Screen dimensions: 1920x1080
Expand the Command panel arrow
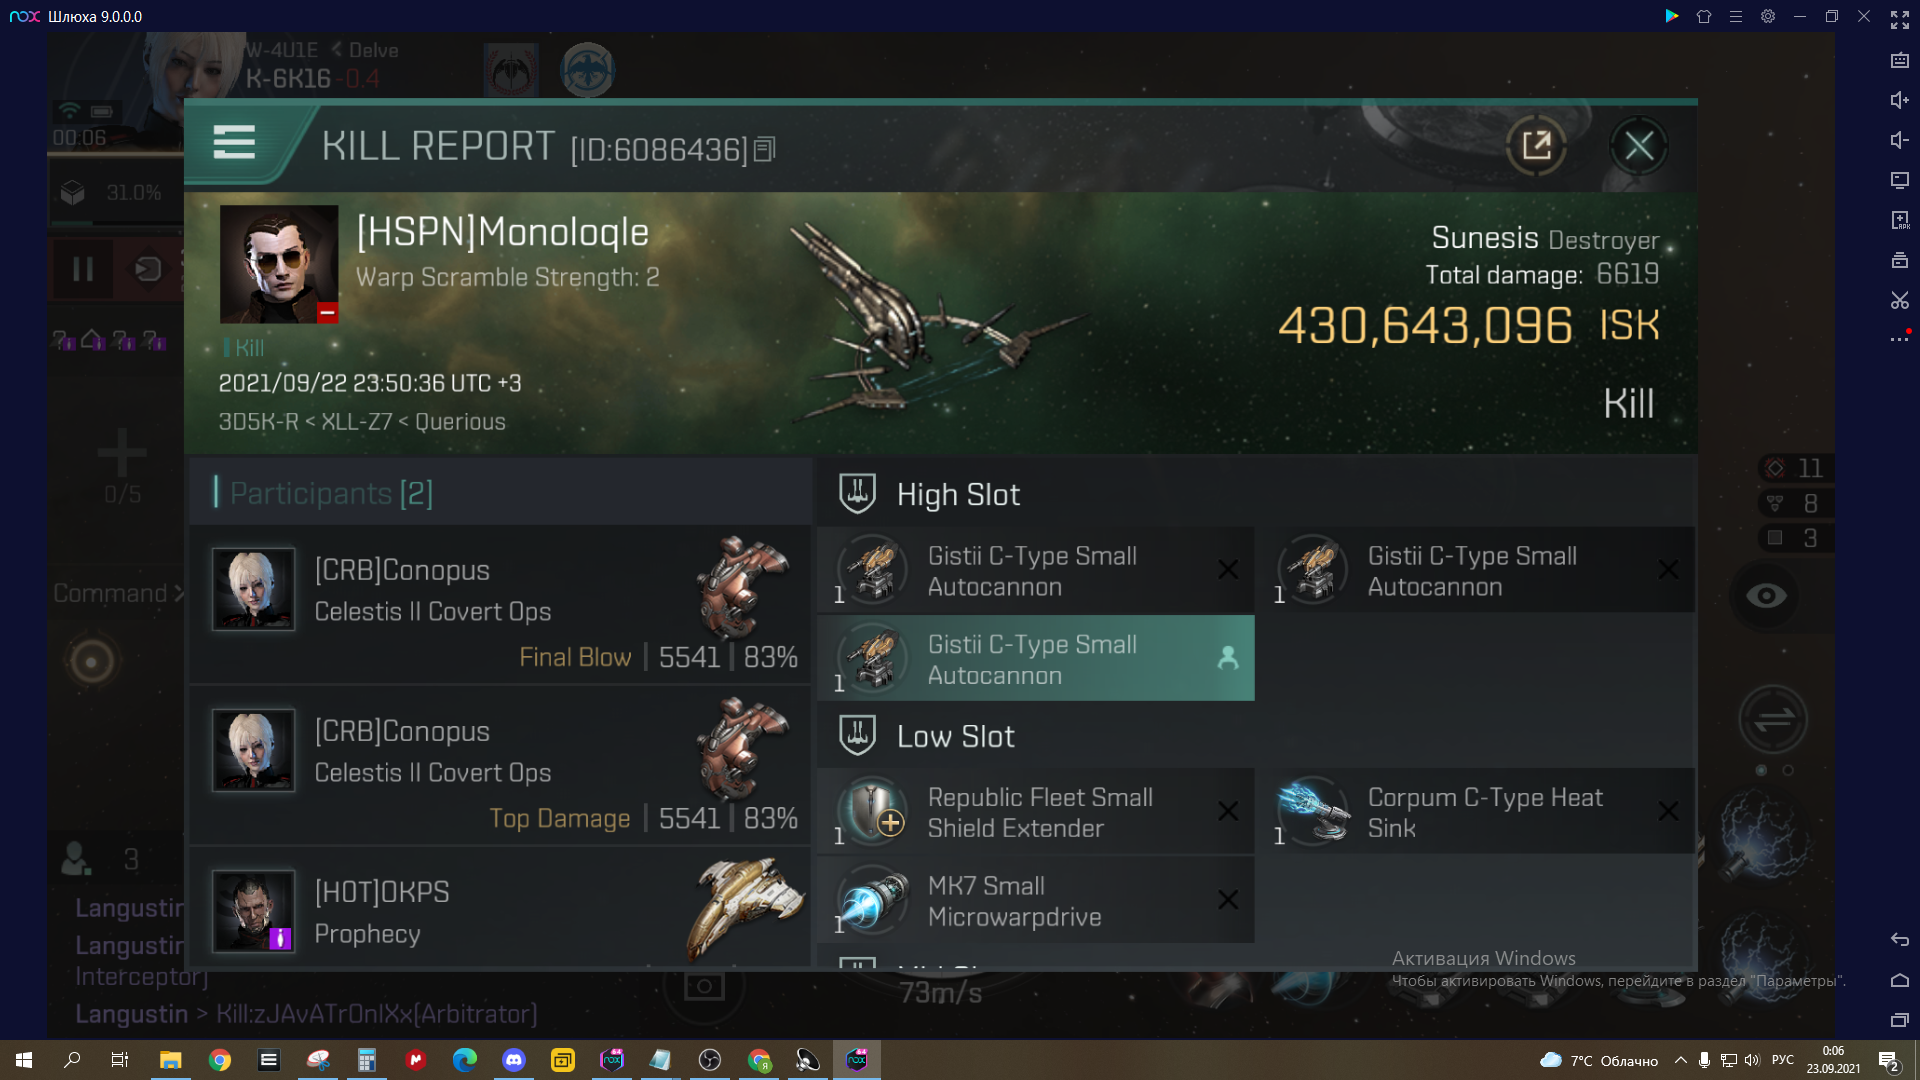pyautogui.click(x=180, y=594)
